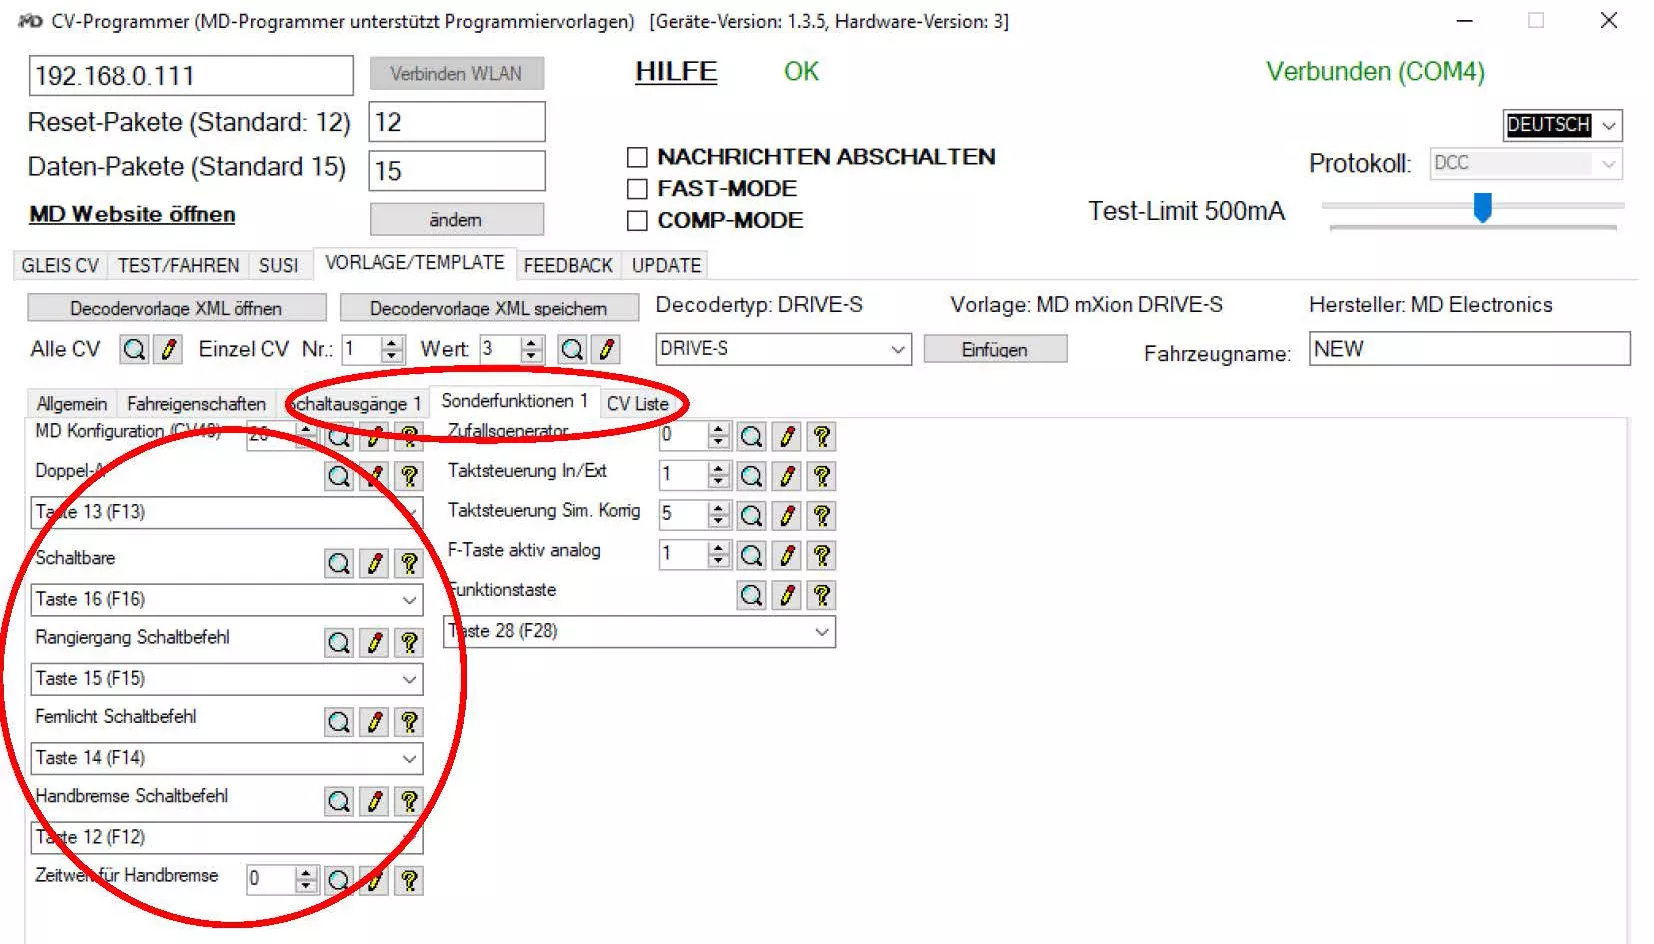
Task: Click the read (magnifier) icon for Zufallsgenerator
Action: coord(751,437)
